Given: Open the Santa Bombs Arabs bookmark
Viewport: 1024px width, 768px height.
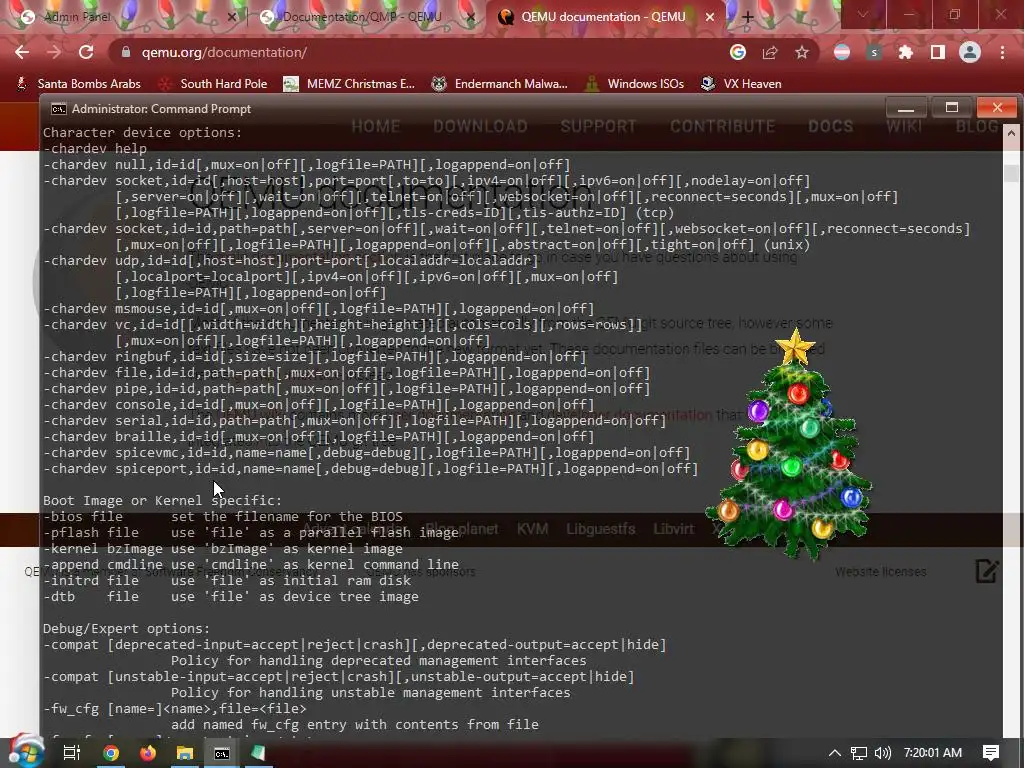Looking at the screenshot, I should (x=79, y=84).
